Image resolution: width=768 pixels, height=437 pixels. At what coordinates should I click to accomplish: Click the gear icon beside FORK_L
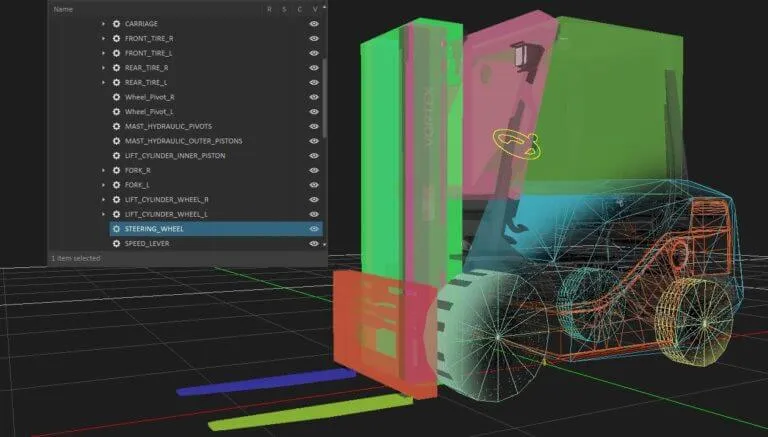(x=116, y=185)
